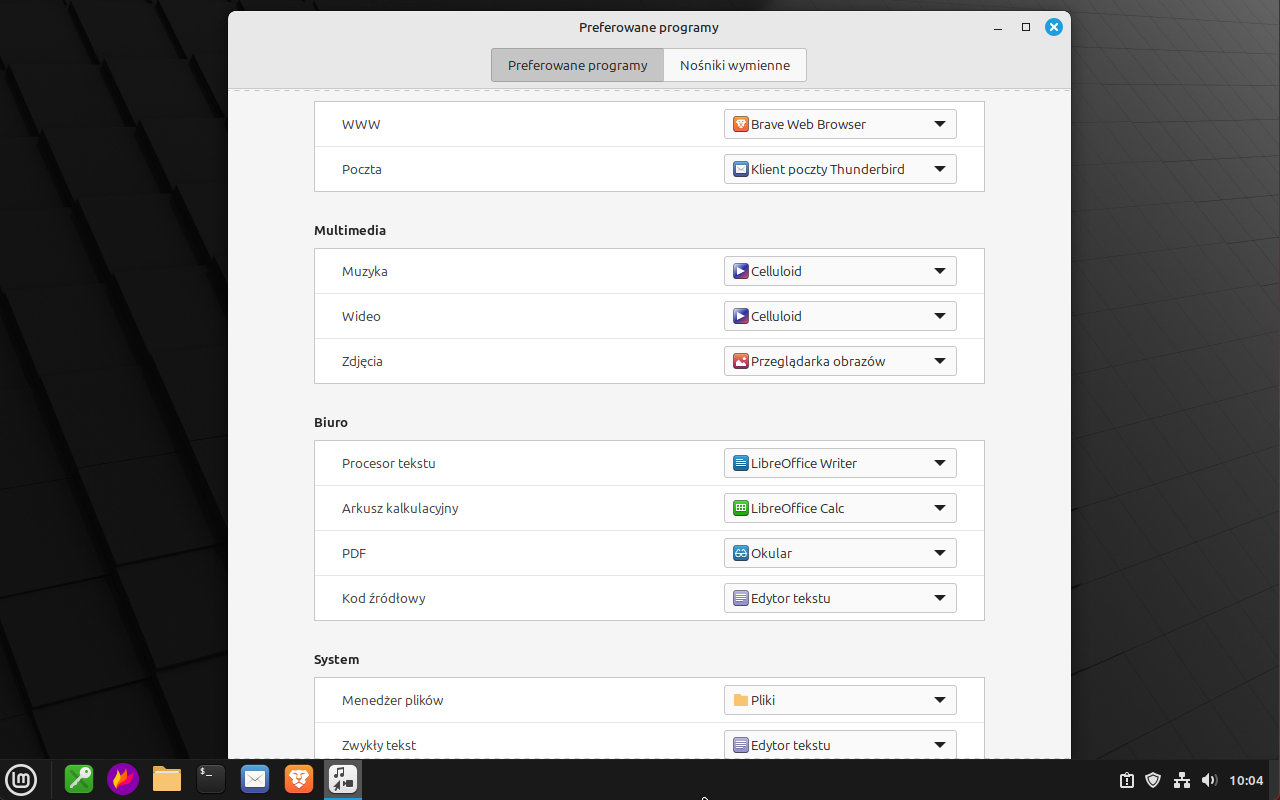Screen dimensions: 1280x800
Task: Maximize the Preferowane programy window
Action: [1026, 27]
